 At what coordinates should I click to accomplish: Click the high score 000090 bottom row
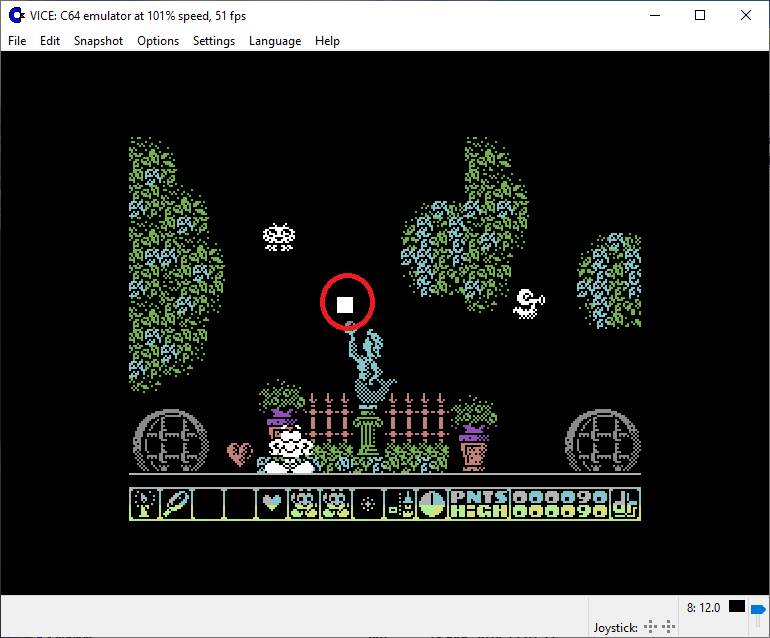tap(559, 511)
